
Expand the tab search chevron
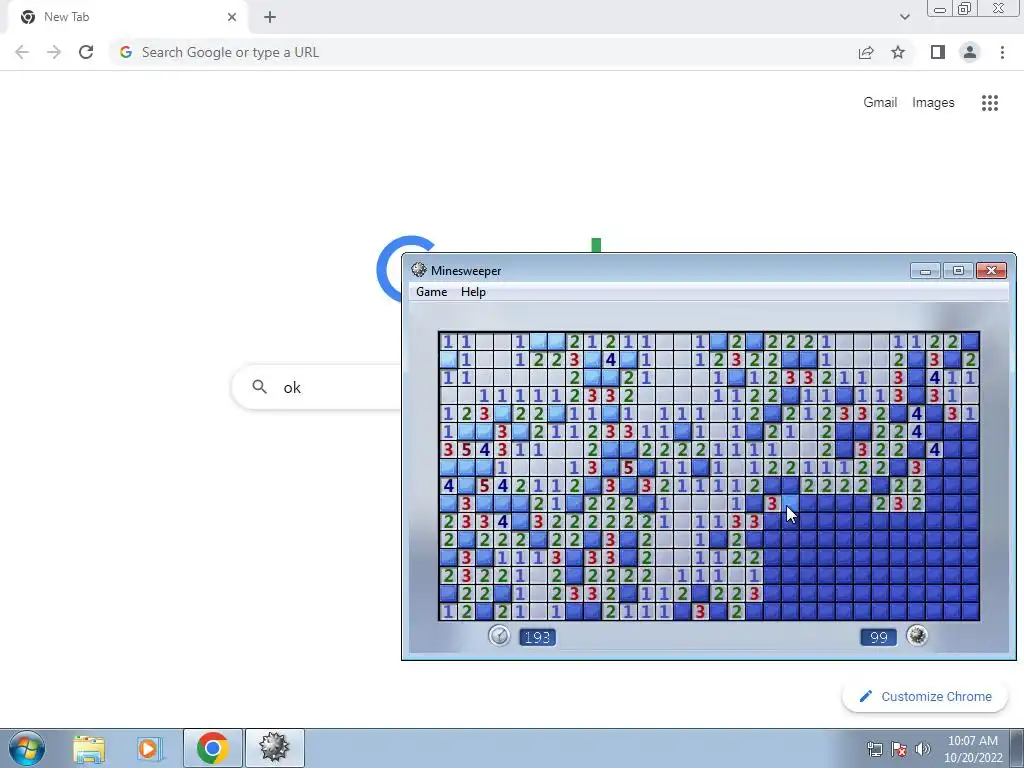[904, 17]
